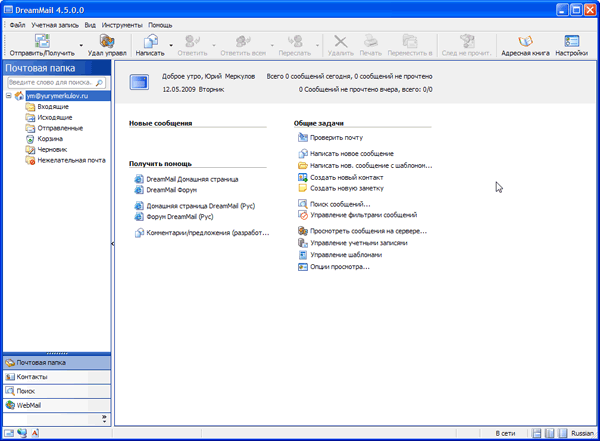This screenshot has height=441, width=600.
Task: Select the Отправленные folder
Action: (x=60, y=128)
